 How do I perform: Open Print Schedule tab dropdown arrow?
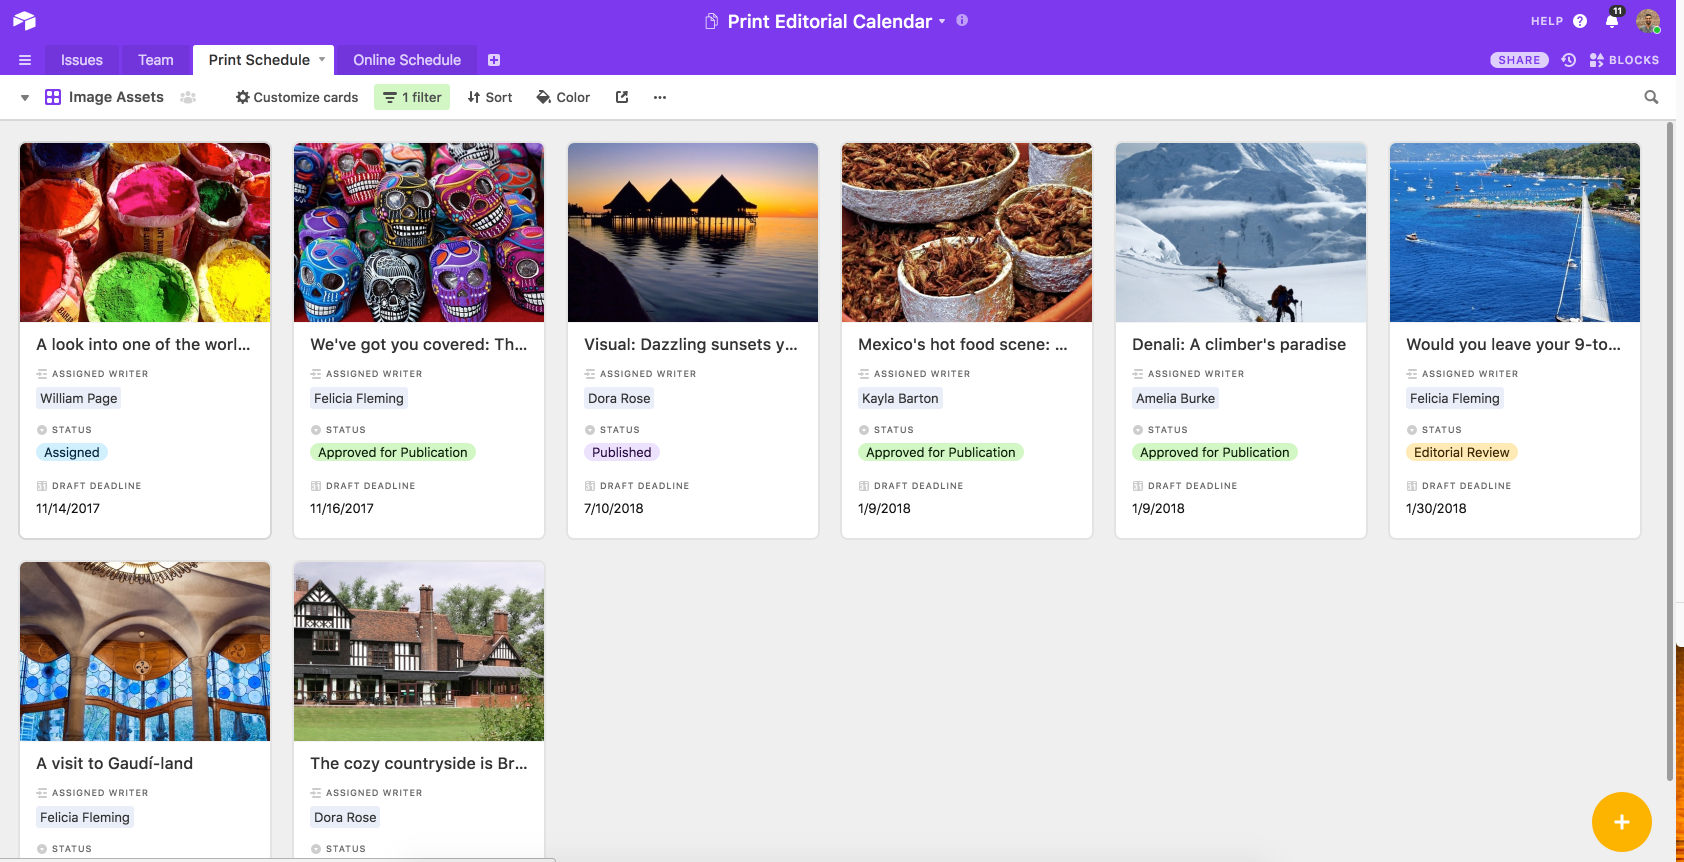pyautogui.click(x=322, y=60)
